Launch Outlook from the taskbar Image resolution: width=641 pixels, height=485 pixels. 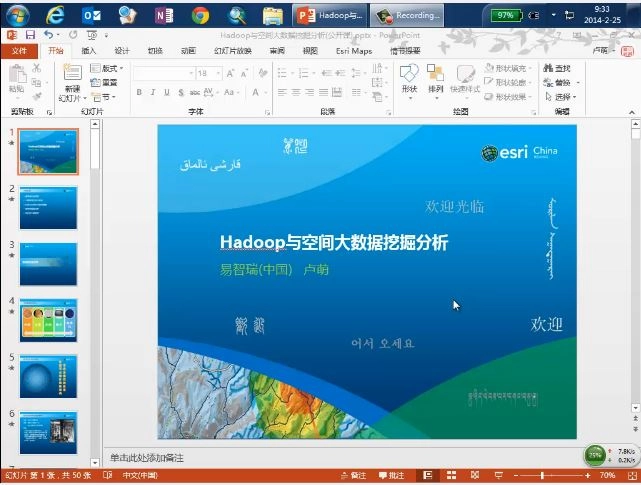pyautogui.click(x=91, y=16)
